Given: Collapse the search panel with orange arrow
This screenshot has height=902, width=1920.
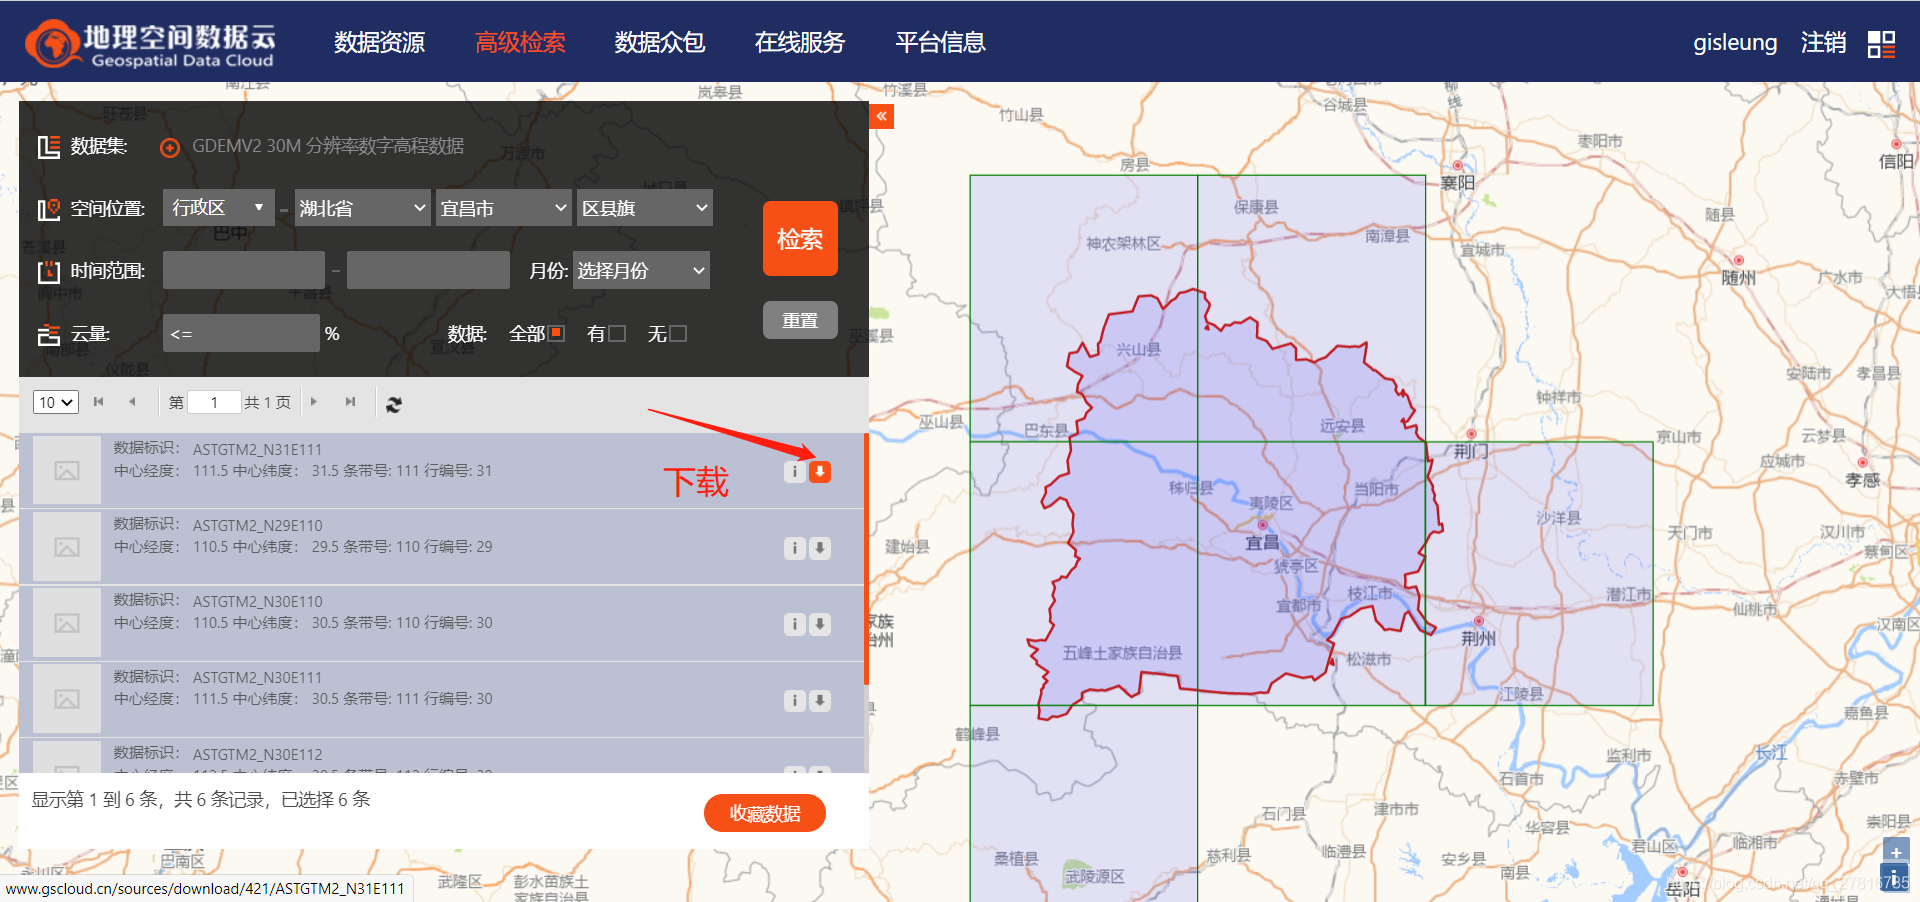Looking at the screenshot, I should pyautogui.click(x=881, y=117).
